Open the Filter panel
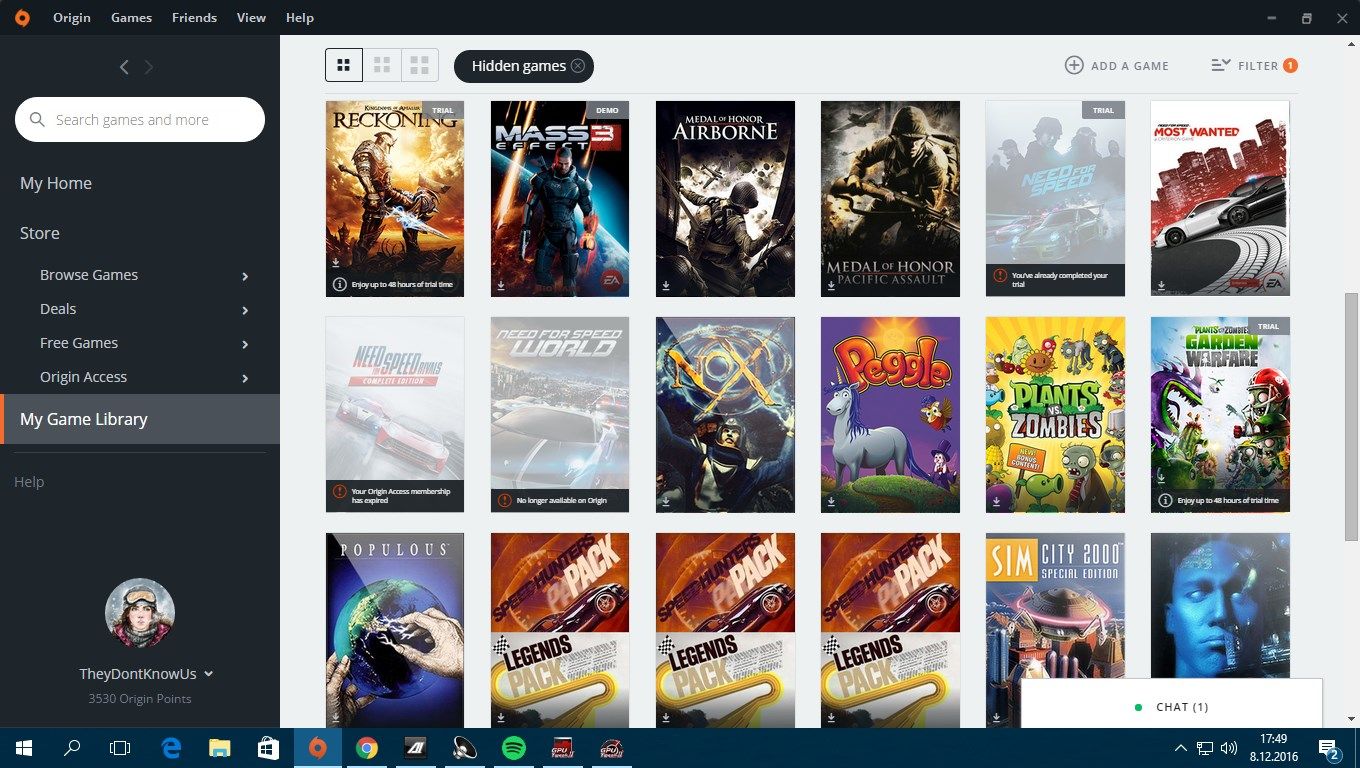Image resolution: width=1360 pixels, height=768 pixels. (1254, 66)
